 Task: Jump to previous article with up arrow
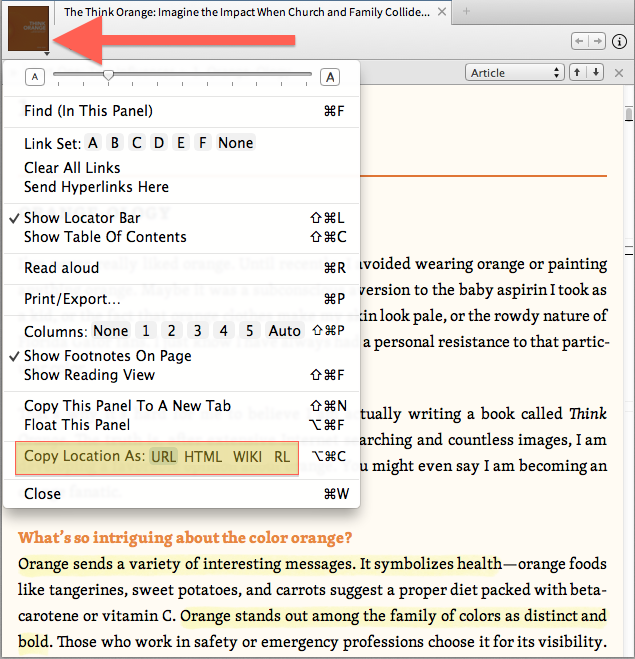pyautogui.click(x=578, y=72)
